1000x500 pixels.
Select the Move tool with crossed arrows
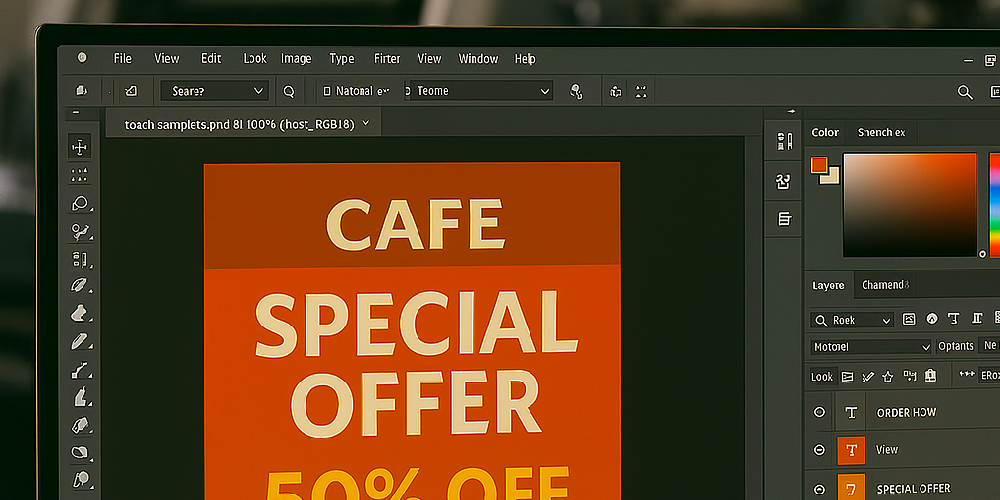(80, 148)
